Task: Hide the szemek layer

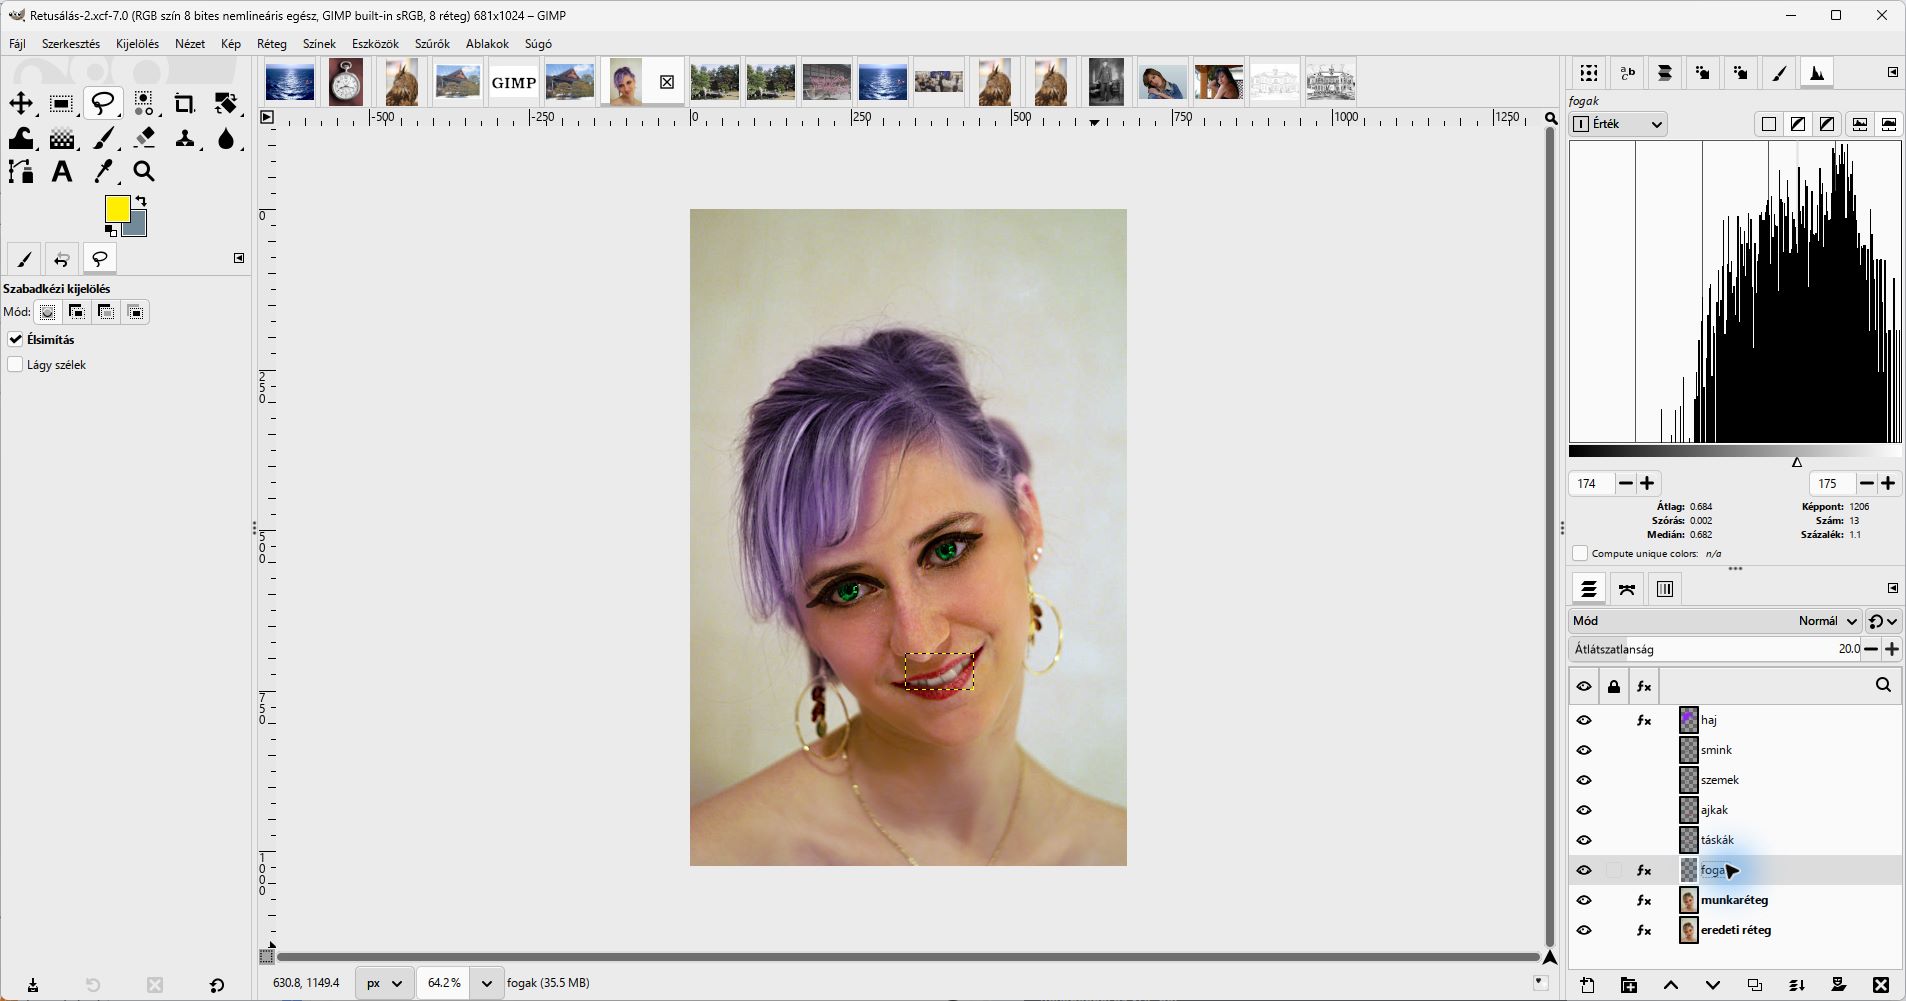Action: pyautogui.click(x=1584, y=780)
